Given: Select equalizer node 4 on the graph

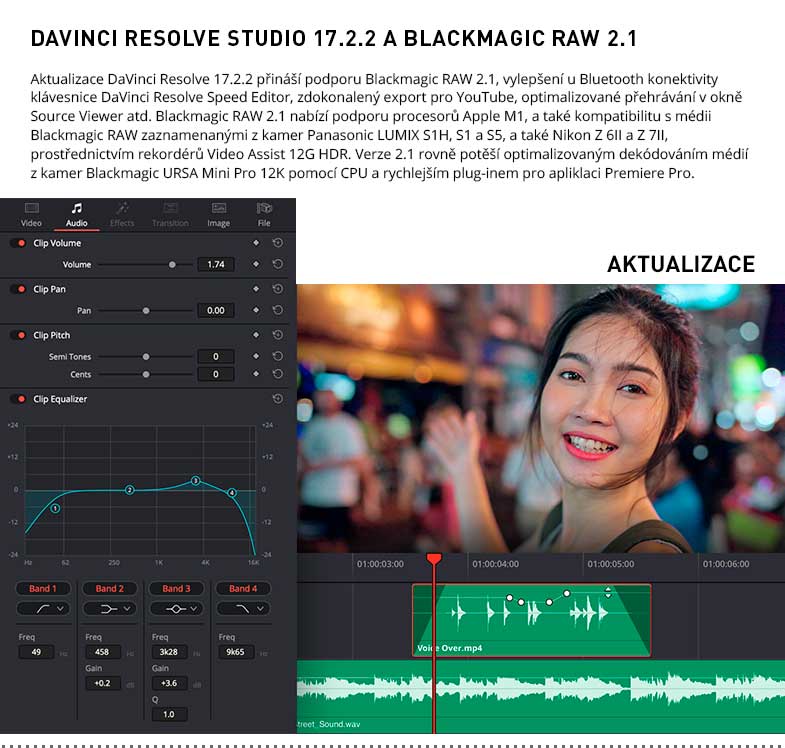Looking at the screenshot, I should pos(232,493).
